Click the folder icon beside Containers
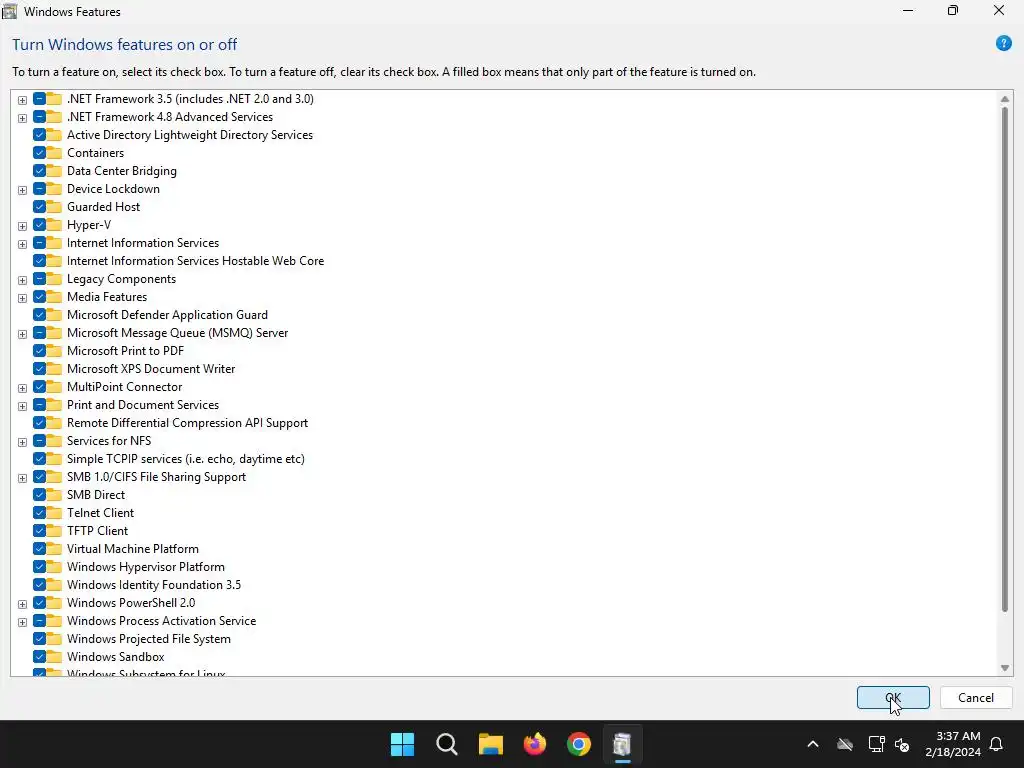This screenshot has height=768, width=1024. point(54,153)
